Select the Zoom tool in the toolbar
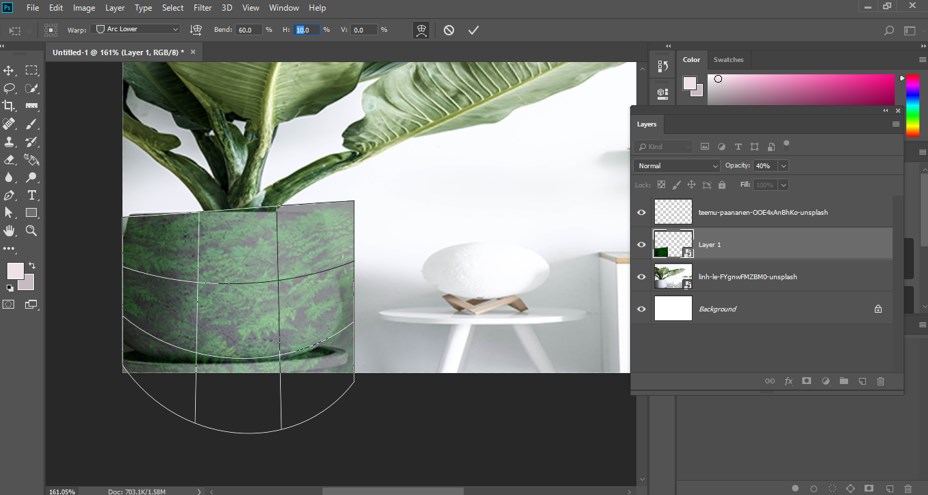The width and height of the screenshot is (928, 495). coord(32,230)
